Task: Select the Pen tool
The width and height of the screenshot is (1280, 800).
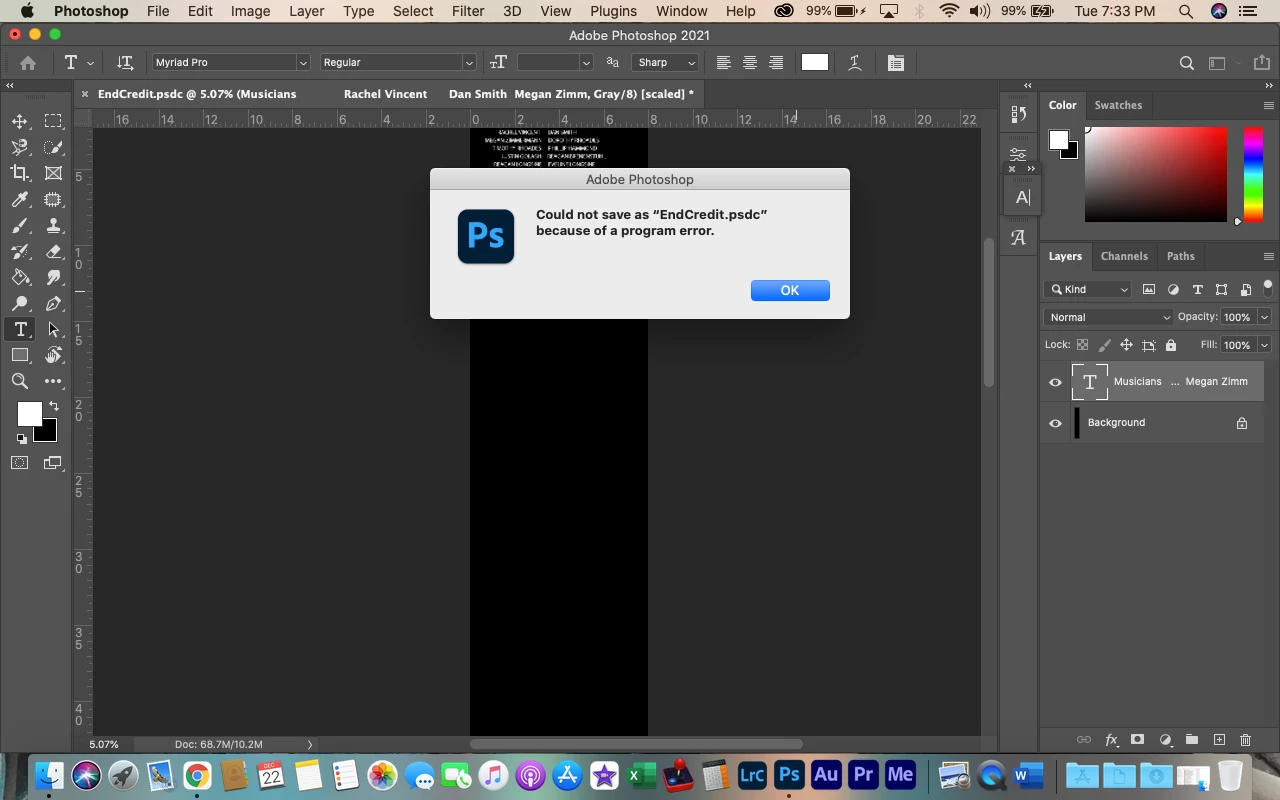Action: pyautogui.click(x=54, y=303)
